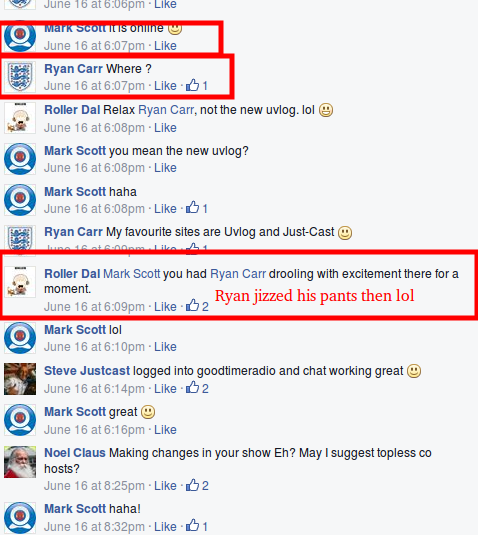Open Noel Claus's profile picture

[20, 462]
